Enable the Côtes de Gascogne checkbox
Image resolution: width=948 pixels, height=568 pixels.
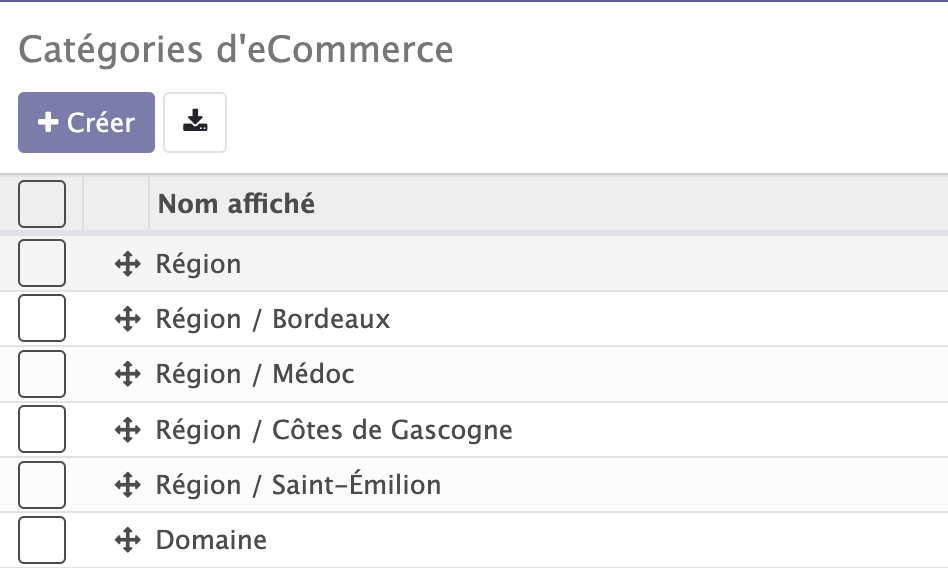coord(42,429)
